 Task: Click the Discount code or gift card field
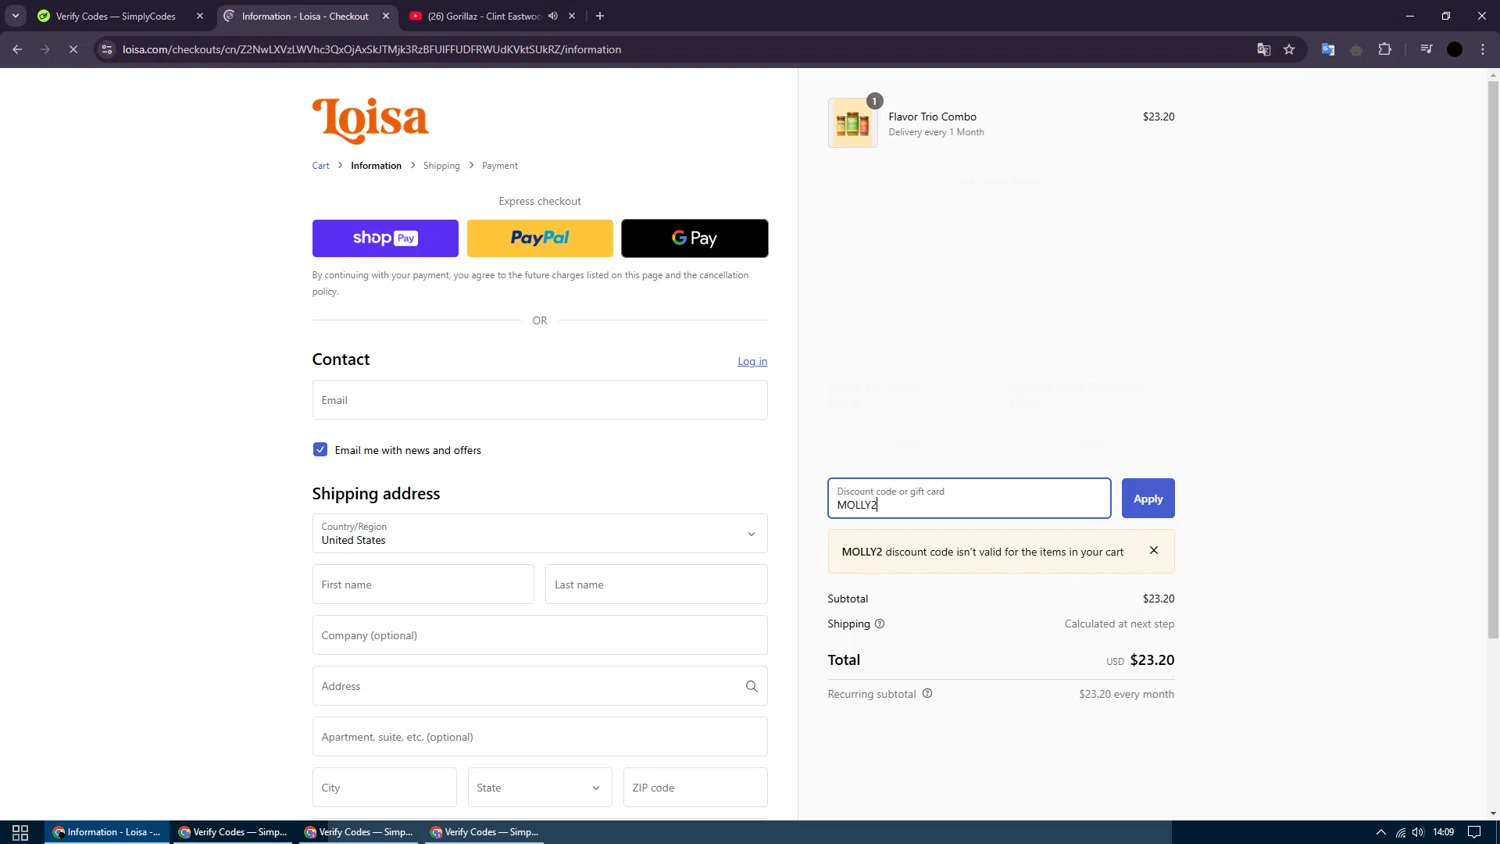coord(969,499)
